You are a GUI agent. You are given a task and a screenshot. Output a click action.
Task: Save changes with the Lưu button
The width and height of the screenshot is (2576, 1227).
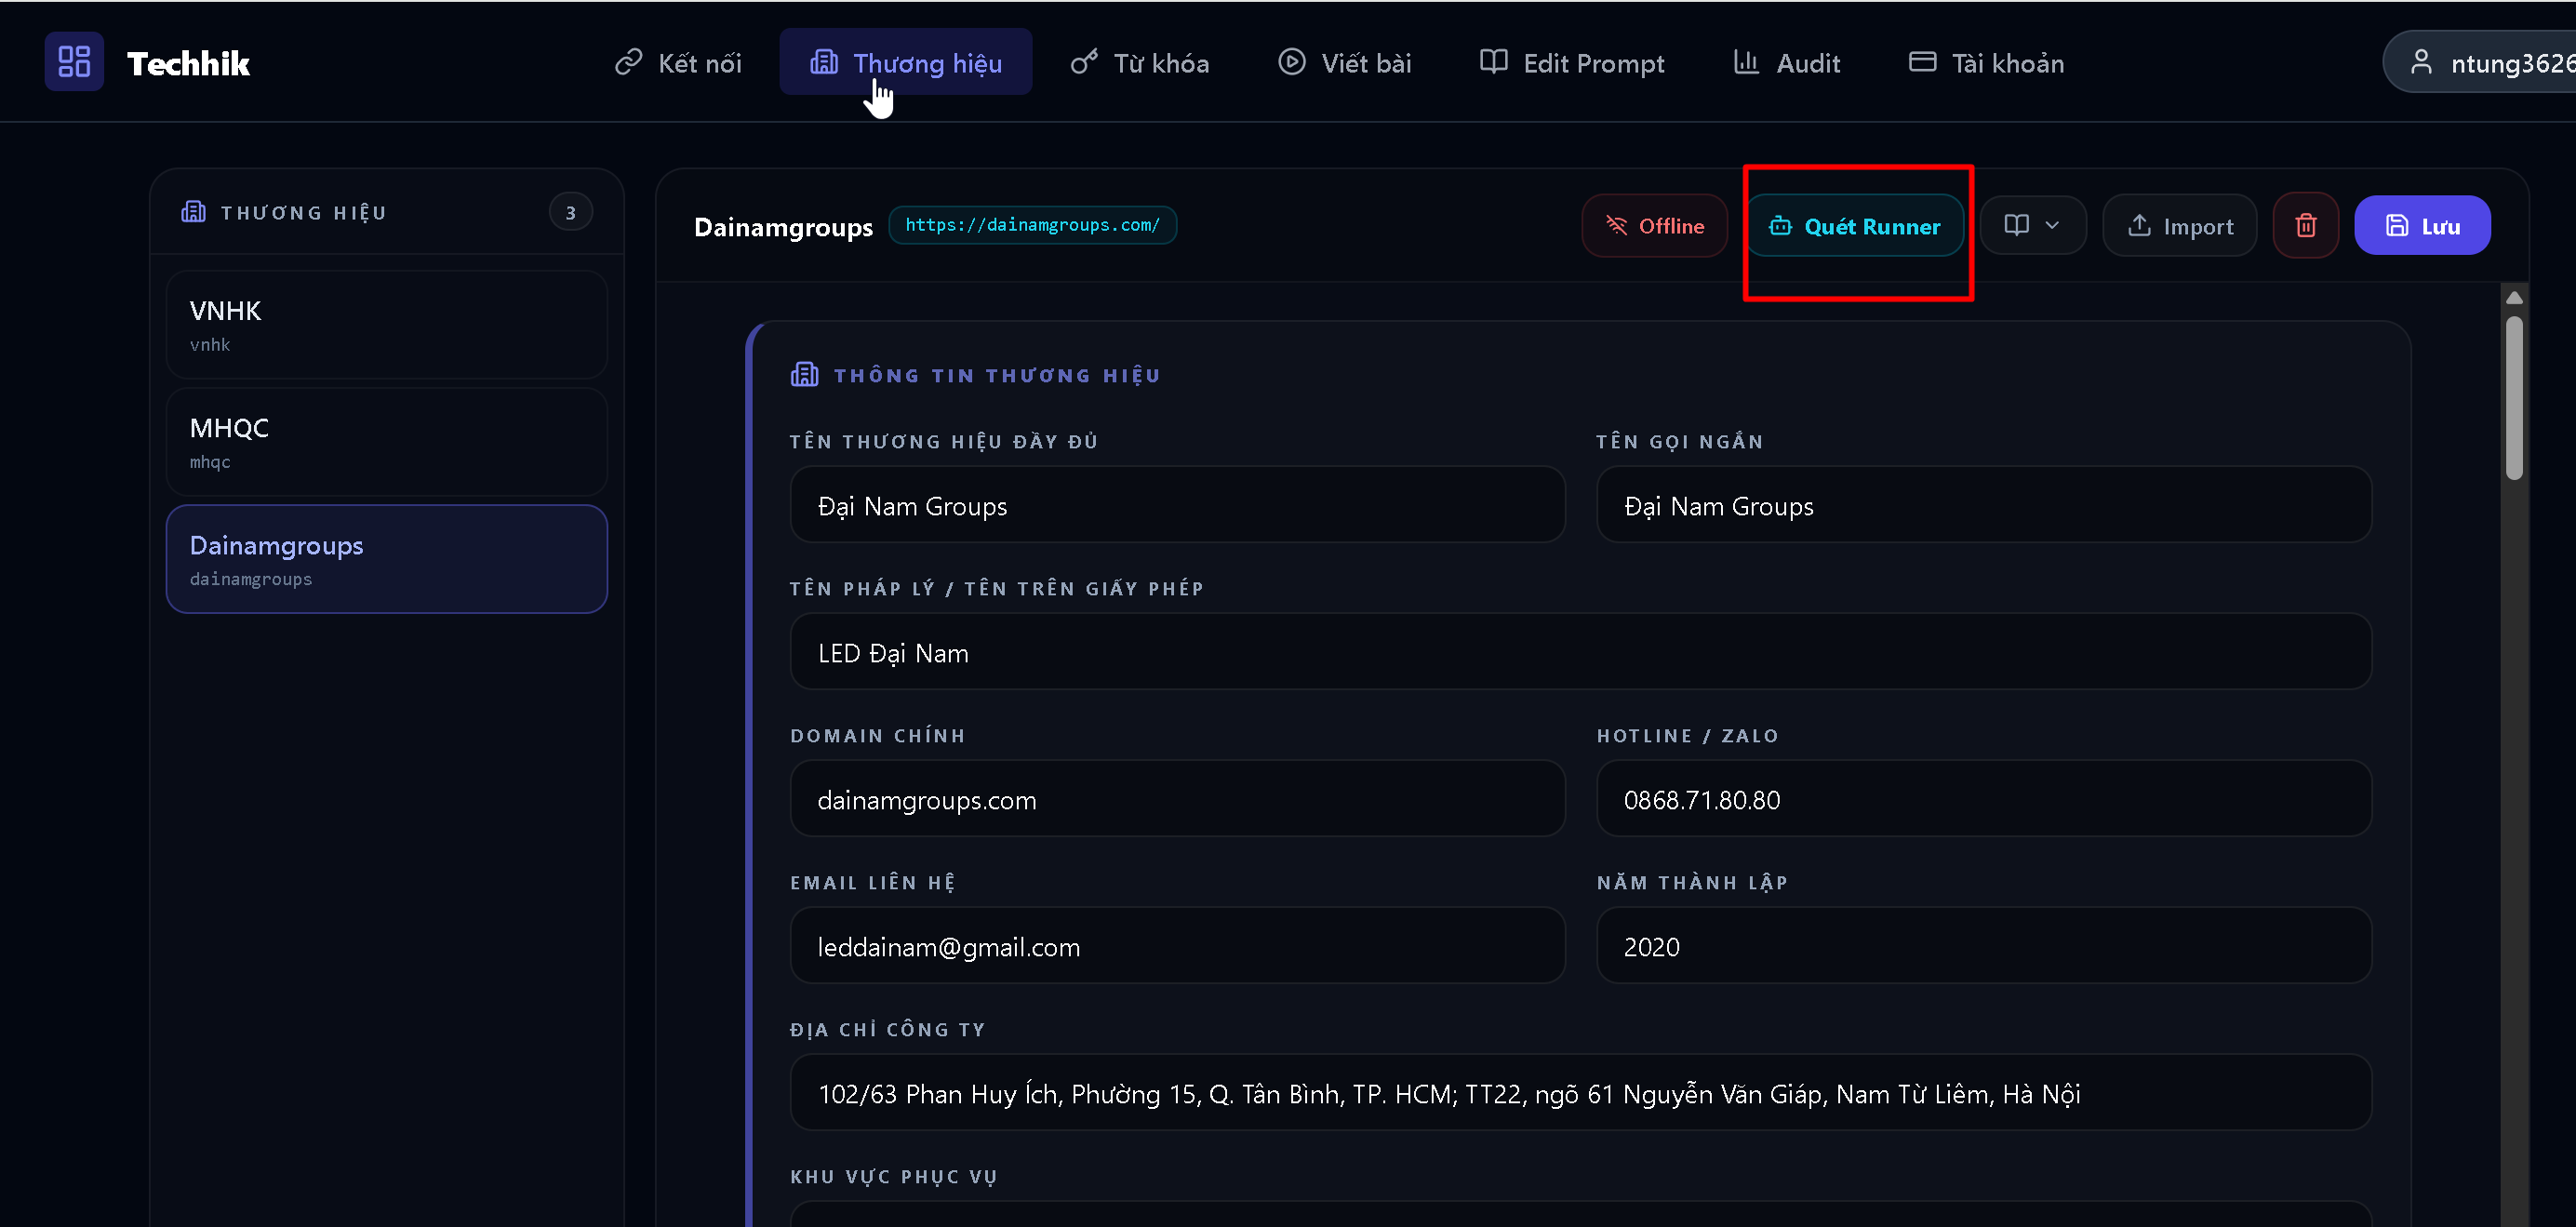tap(2422, 226)
